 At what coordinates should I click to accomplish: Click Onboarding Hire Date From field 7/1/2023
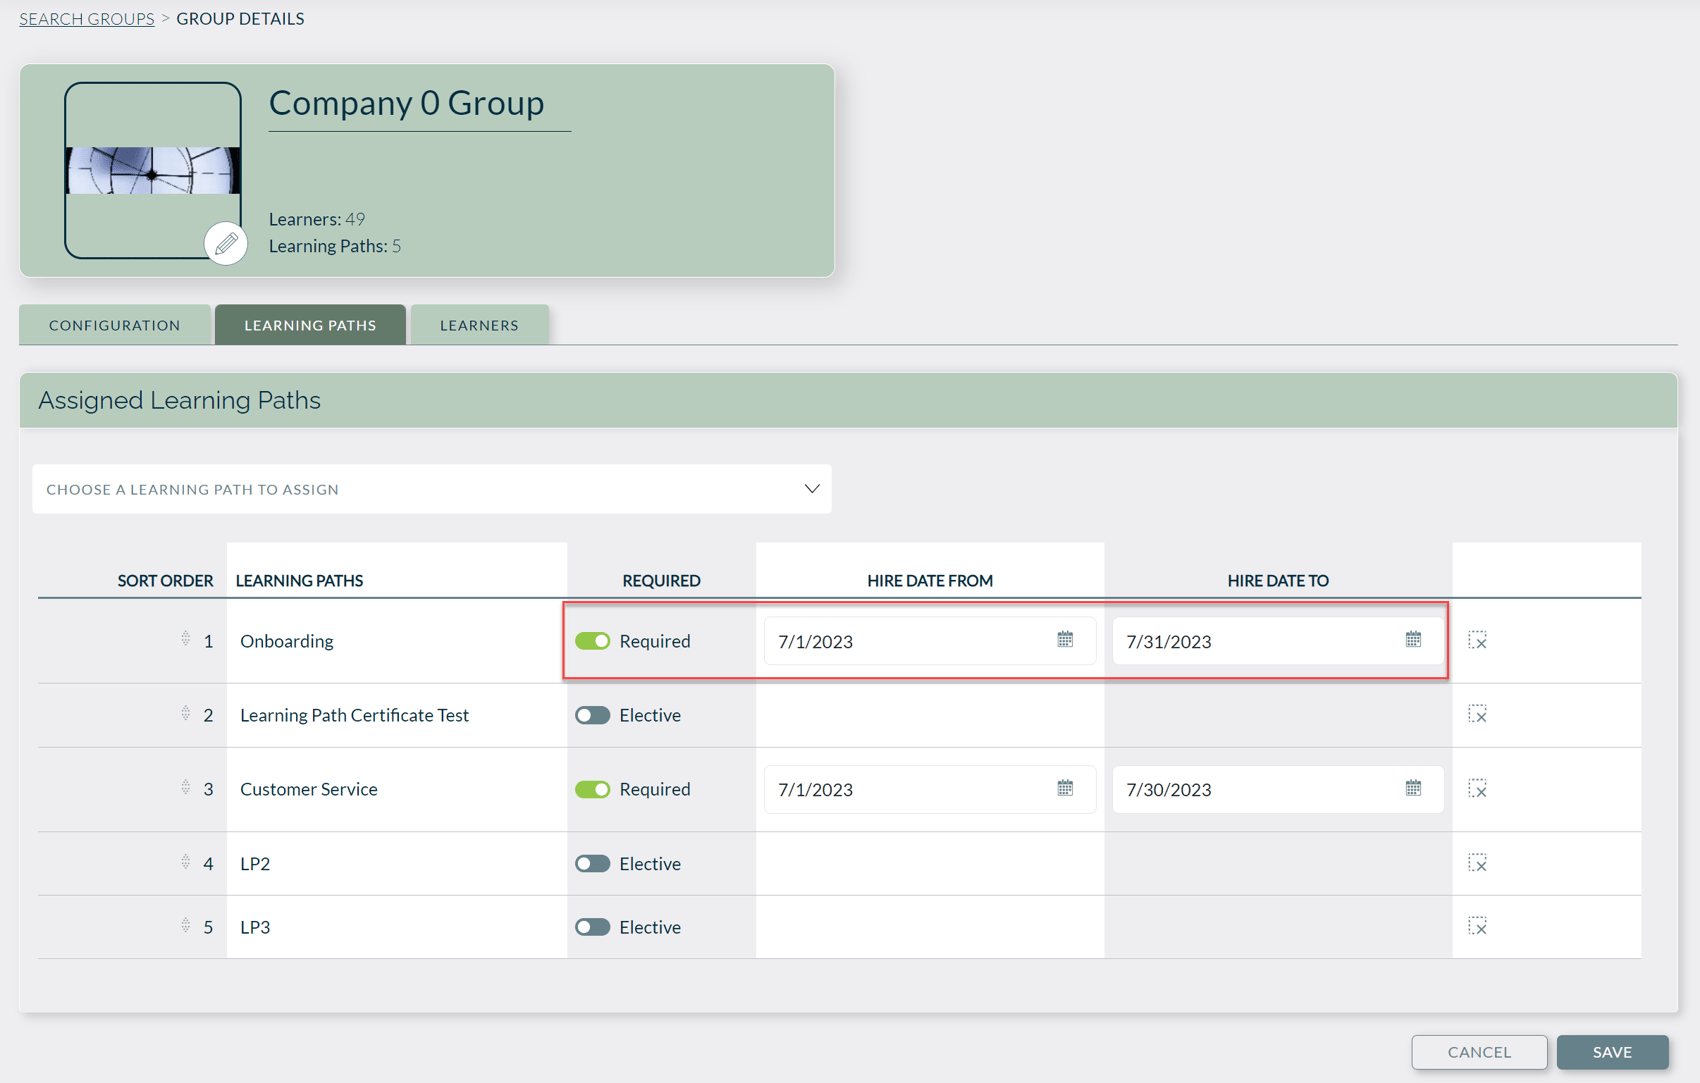pos(930,641)
